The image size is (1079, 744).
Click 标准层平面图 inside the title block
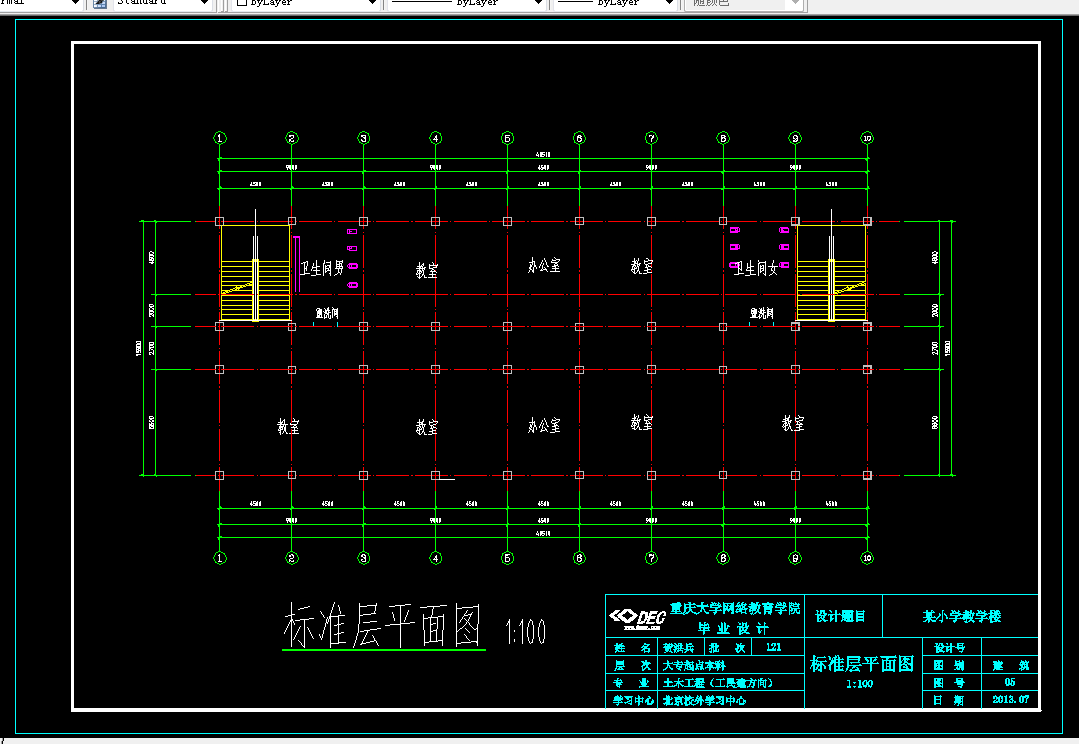(x=862, y=663)
